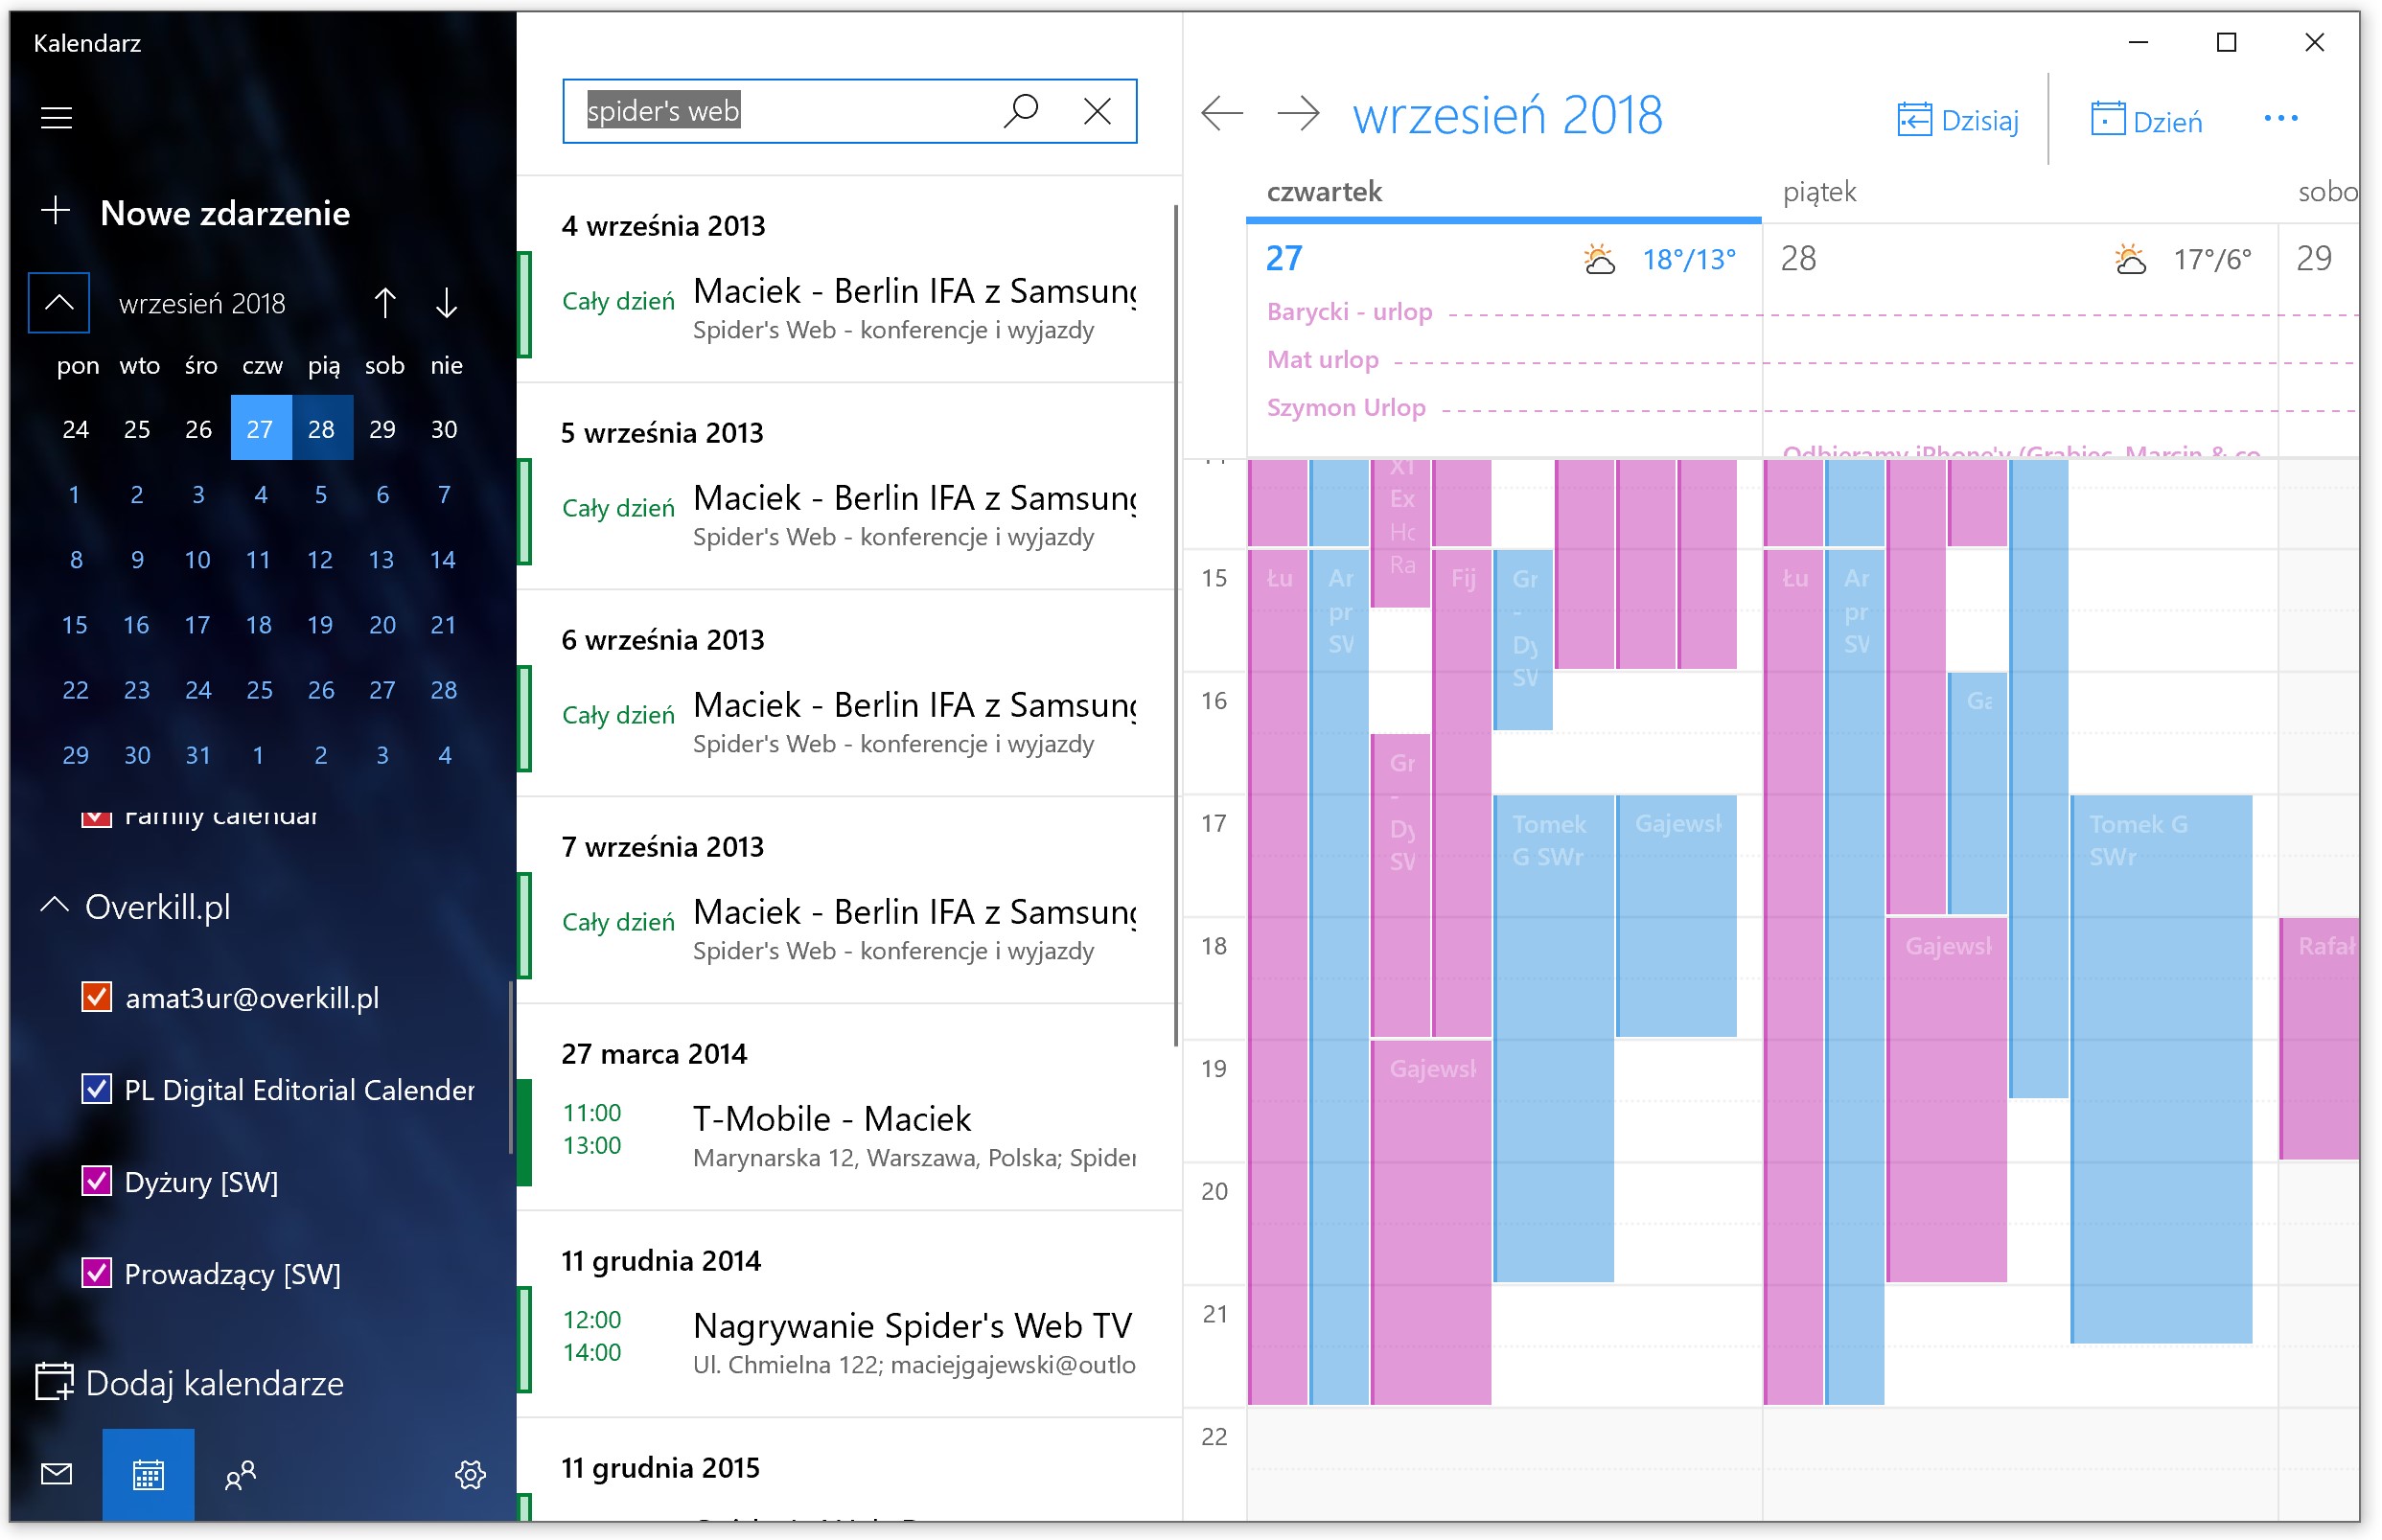The width and height of the screenshot is (2382, 1540).
Task: Maximize the Kalendarz window
Action: 2226,42
